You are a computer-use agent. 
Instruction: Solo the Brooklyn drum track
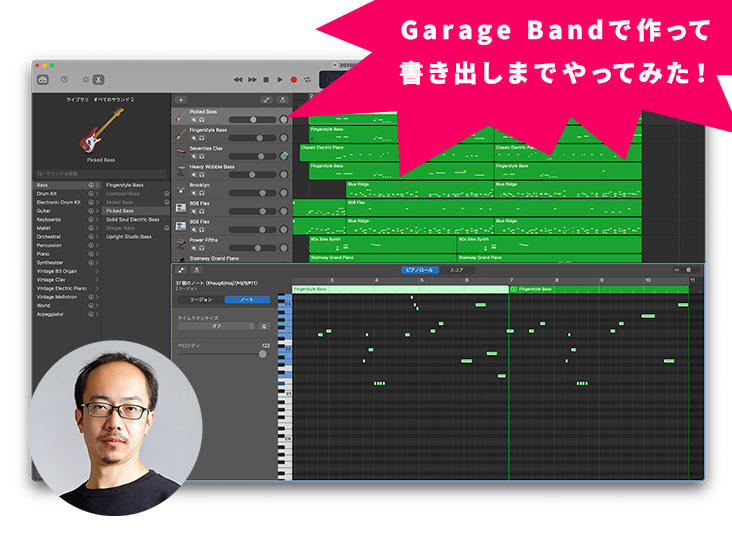[202, 193]
